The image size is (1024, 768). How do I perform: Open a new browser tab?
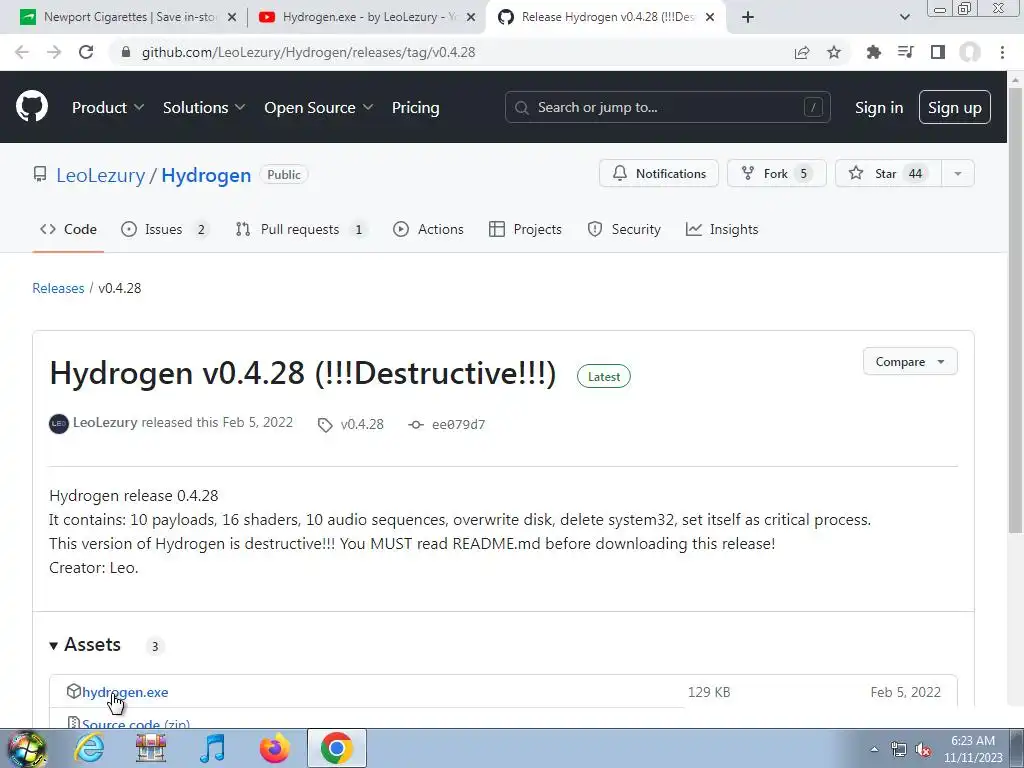[x=748, y=17]
